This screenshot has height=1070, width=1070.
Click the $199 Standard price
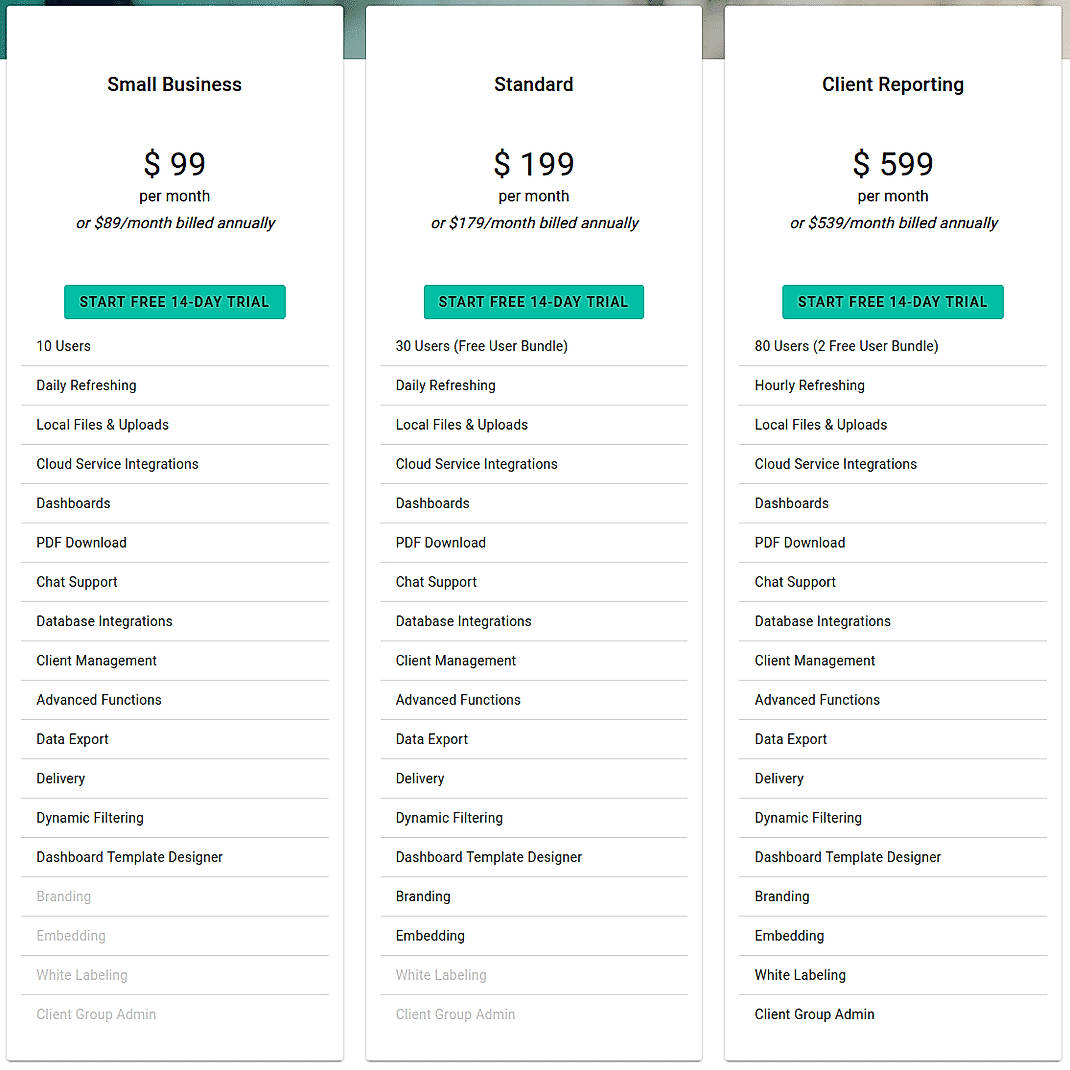point(533,164)
